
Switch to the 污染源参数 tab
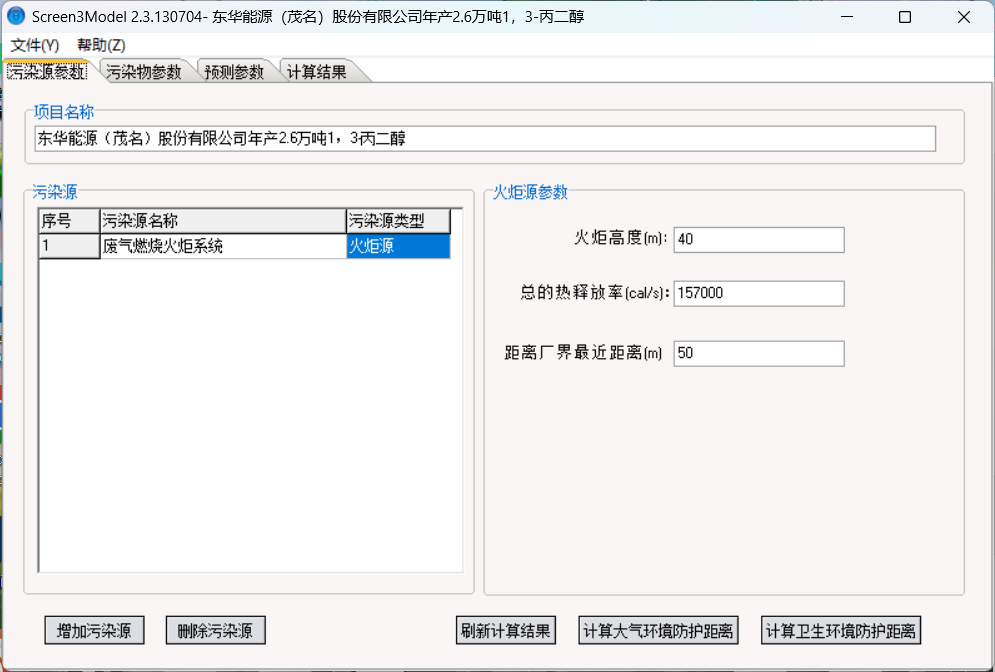click(46, 72)
